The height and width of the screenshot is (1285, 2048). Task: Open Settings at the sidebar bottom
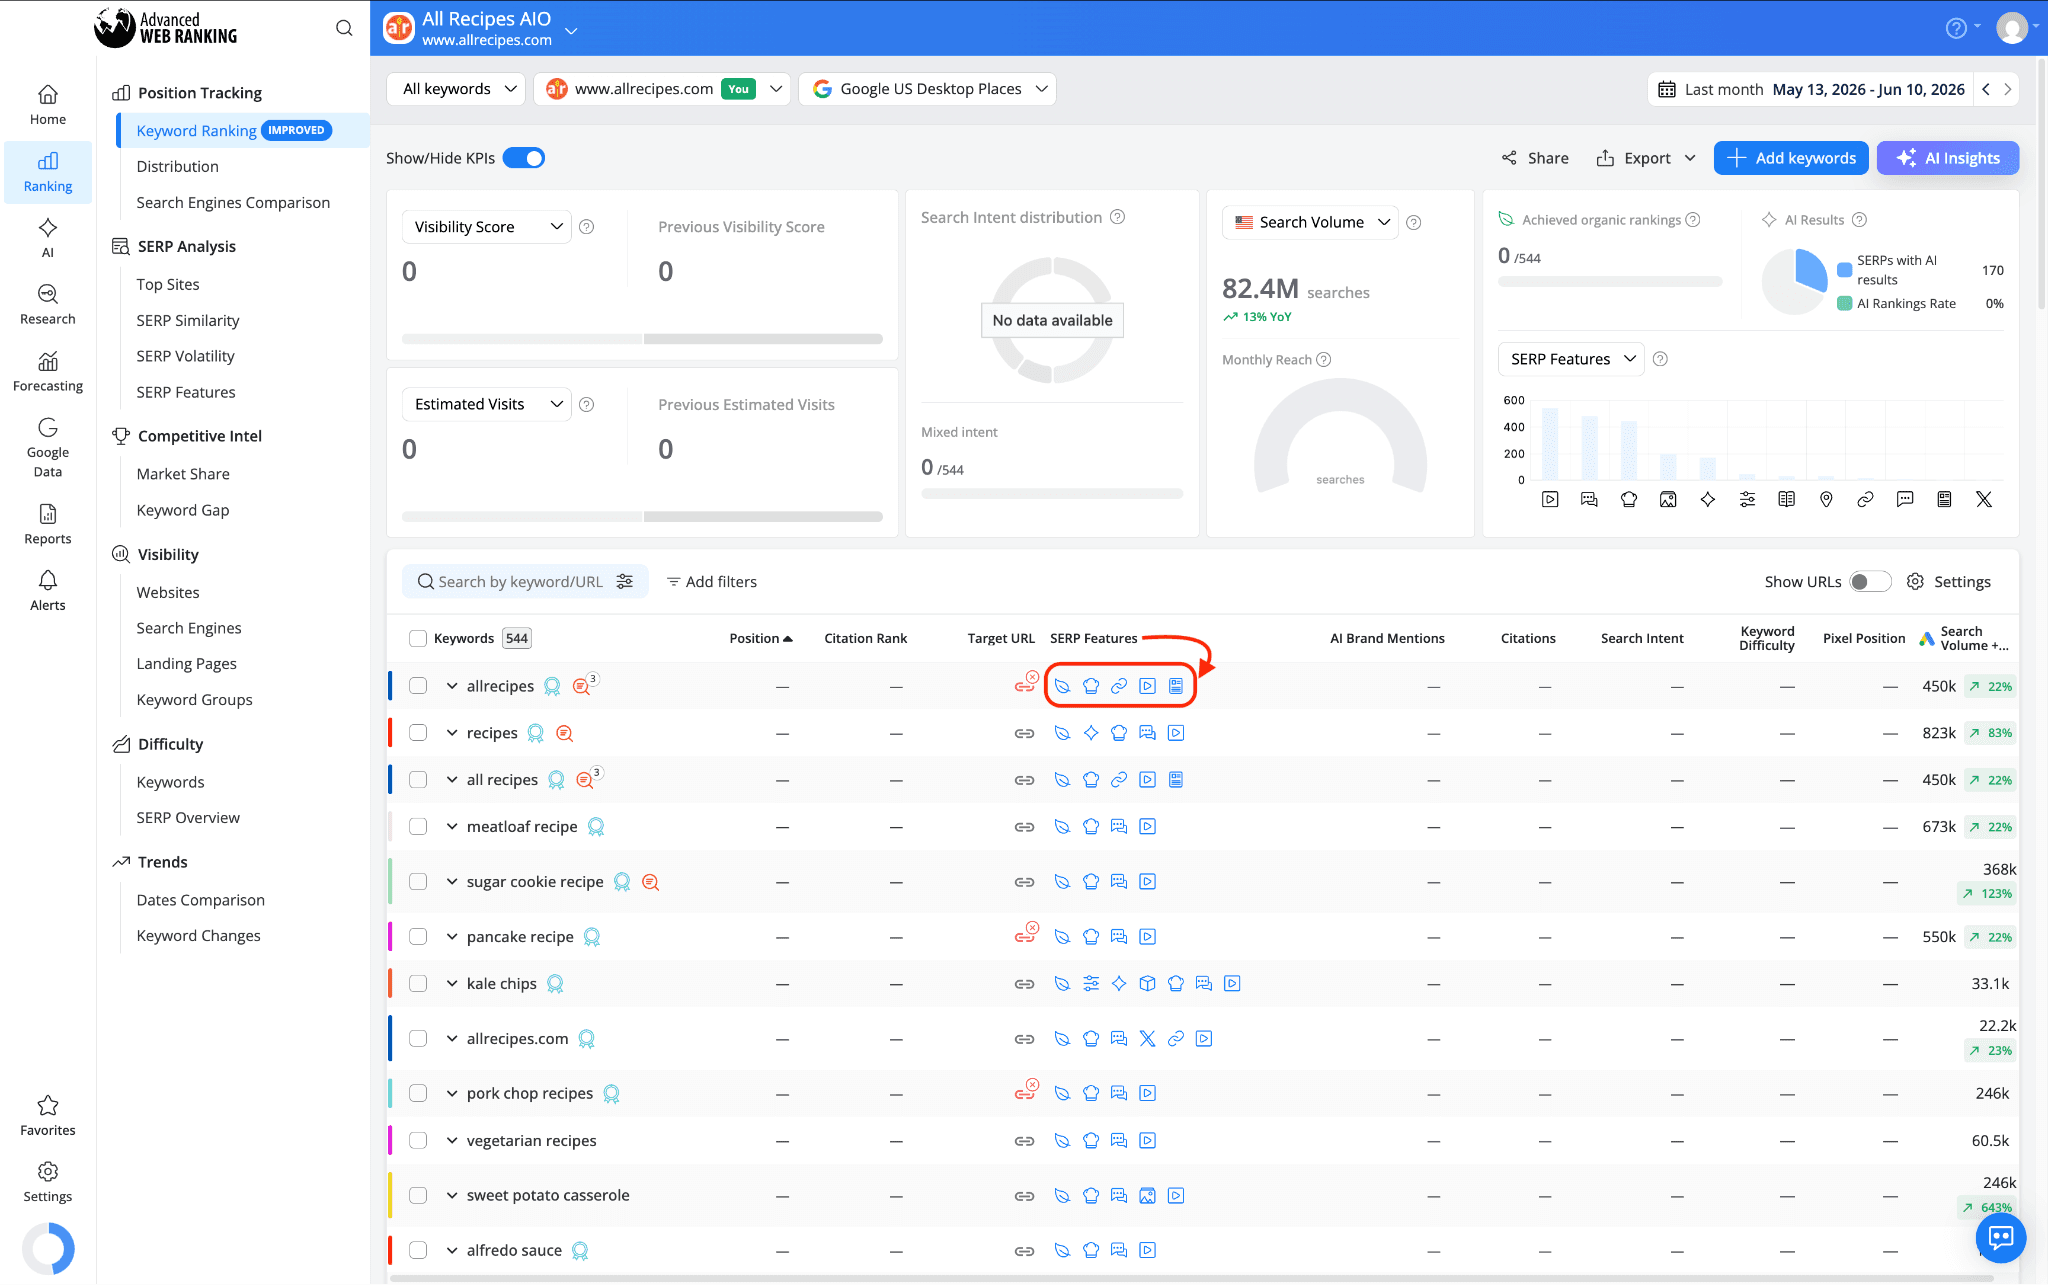pos(48,1182)
